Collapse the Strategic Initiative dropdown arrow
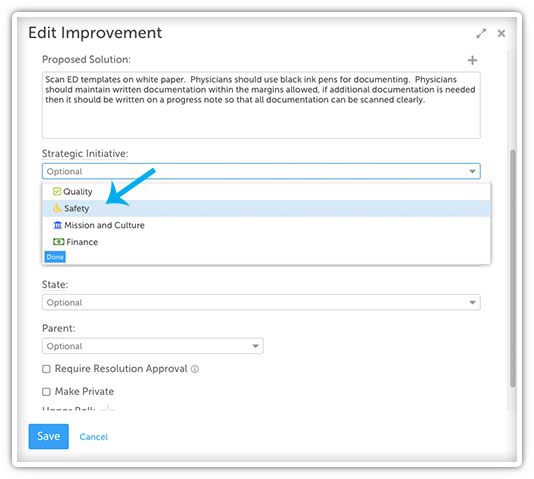The image size is (534, 479). click(472, 171)
